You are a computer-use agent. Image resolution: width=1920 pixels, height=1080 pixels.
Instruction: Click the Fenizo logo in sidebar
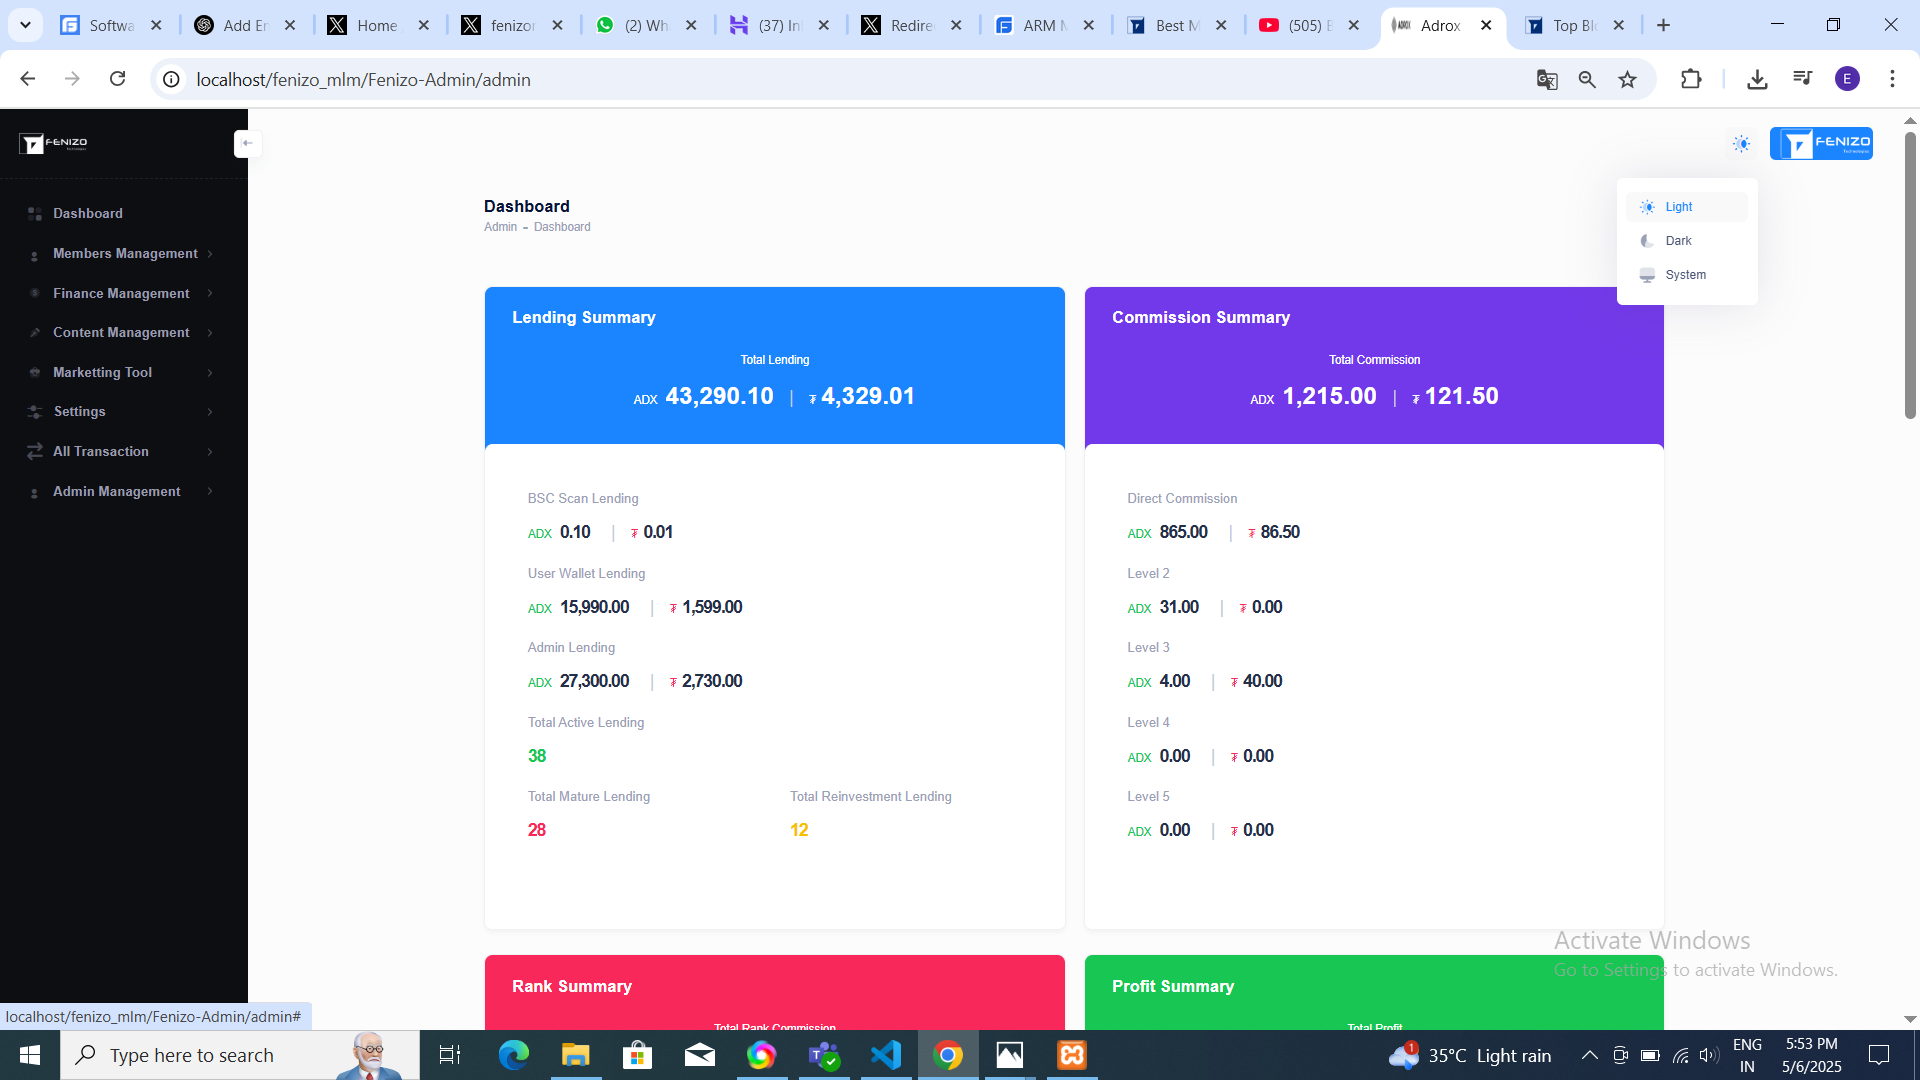[x=54, y=143]
